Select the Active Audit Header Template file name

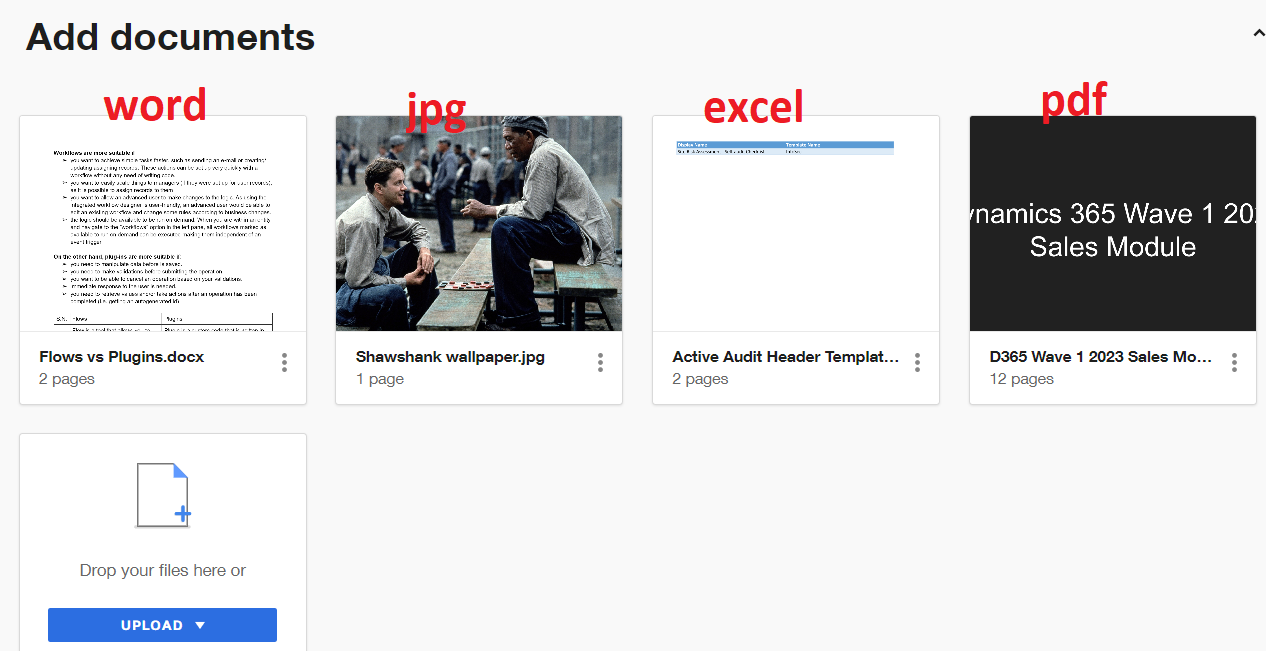point(786,356)
